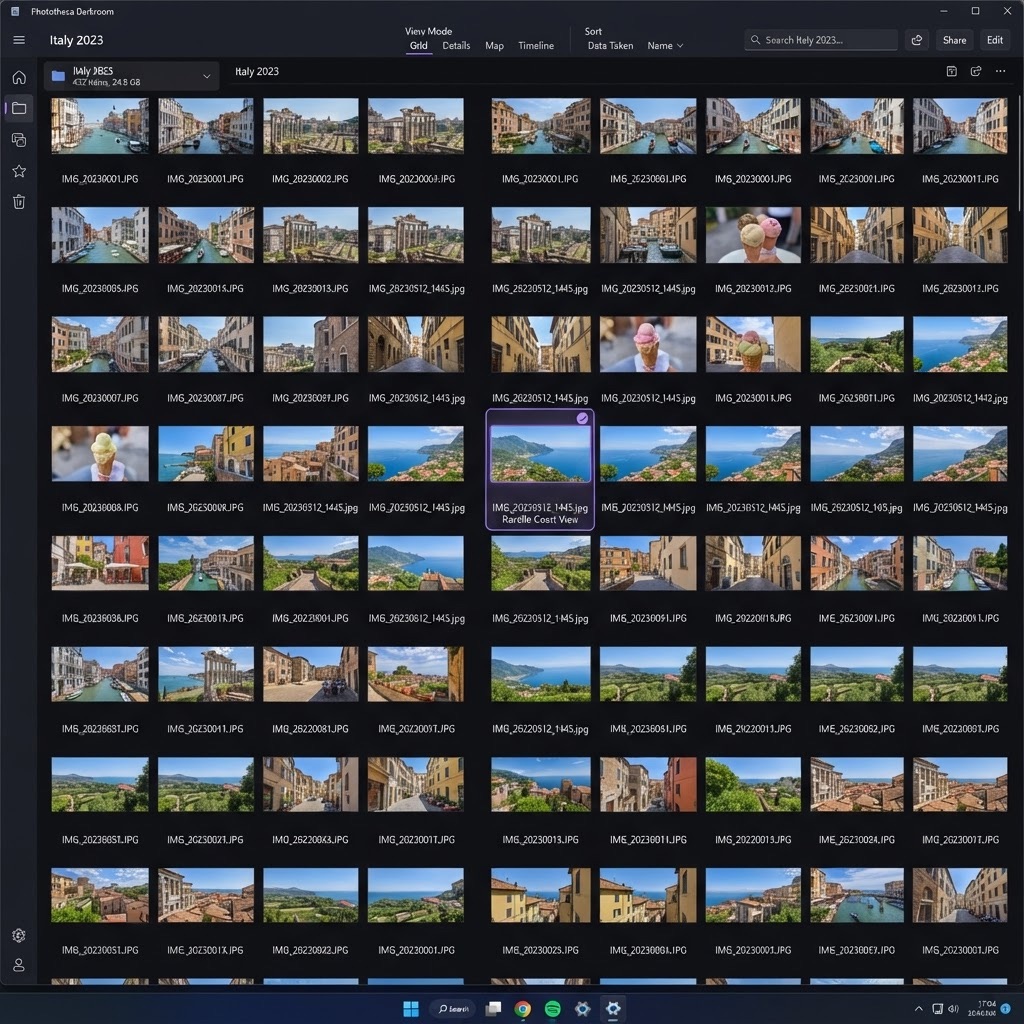The image size is (1024, 1024).
Task: Switch to Timeline view mode
Action: (x=536, y=46)
